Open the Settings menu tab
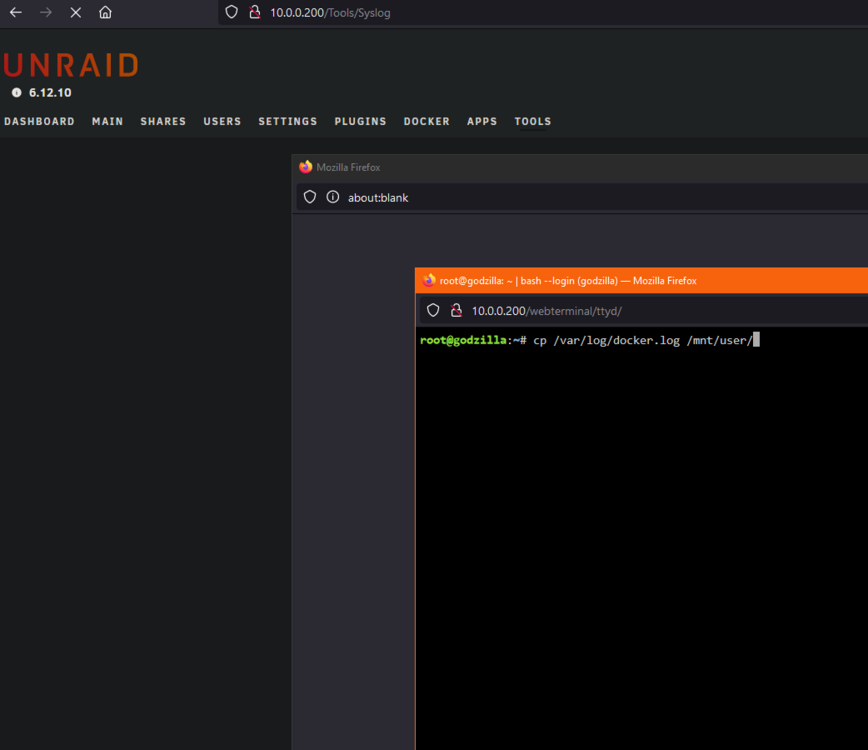The image size is (868, 750). (x=288, y=121)
